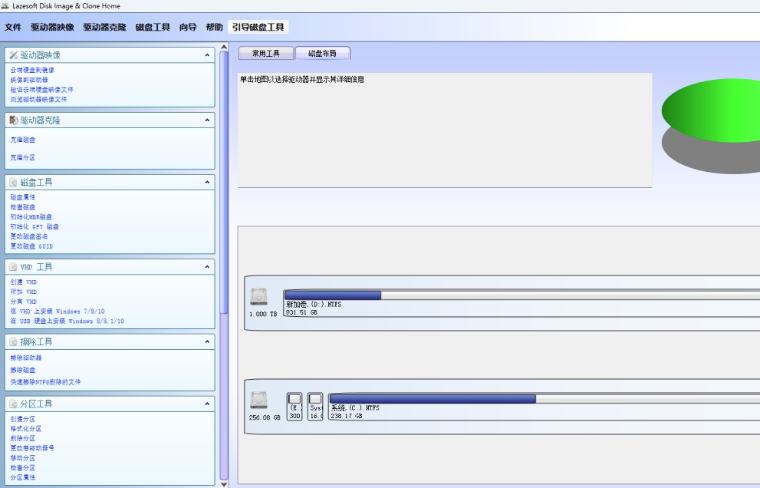Click the 浏览驱动器映像文件 link
Screen dimensions: 760x488
pos(39,100)
